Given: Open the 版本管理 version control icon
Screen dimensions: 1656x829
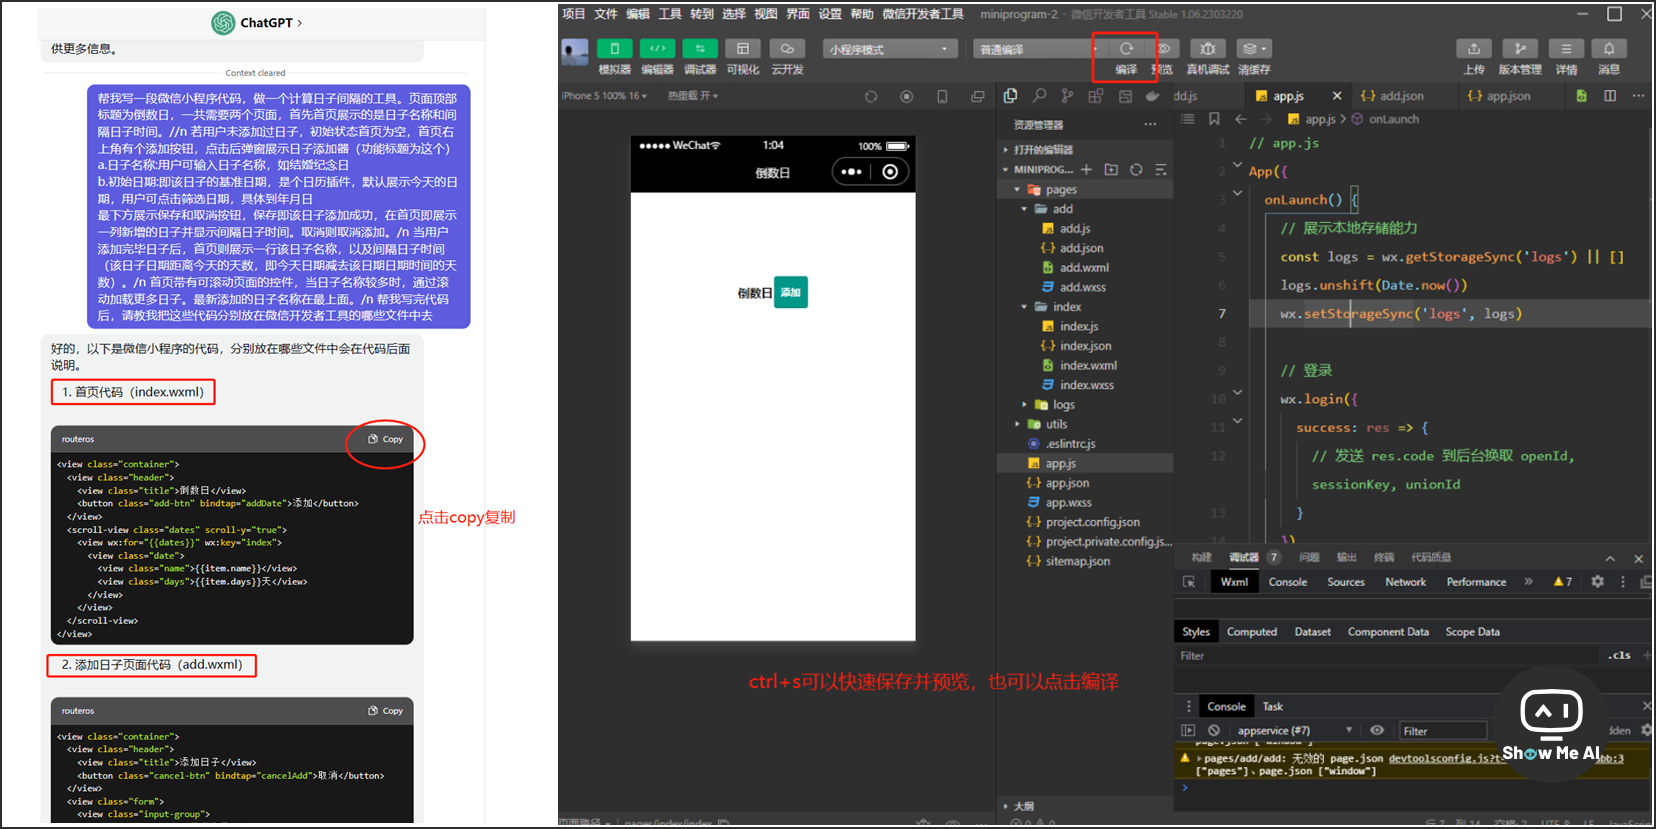Looking at the screenshot, I should pyautogui.click(x=1520, y=48).
